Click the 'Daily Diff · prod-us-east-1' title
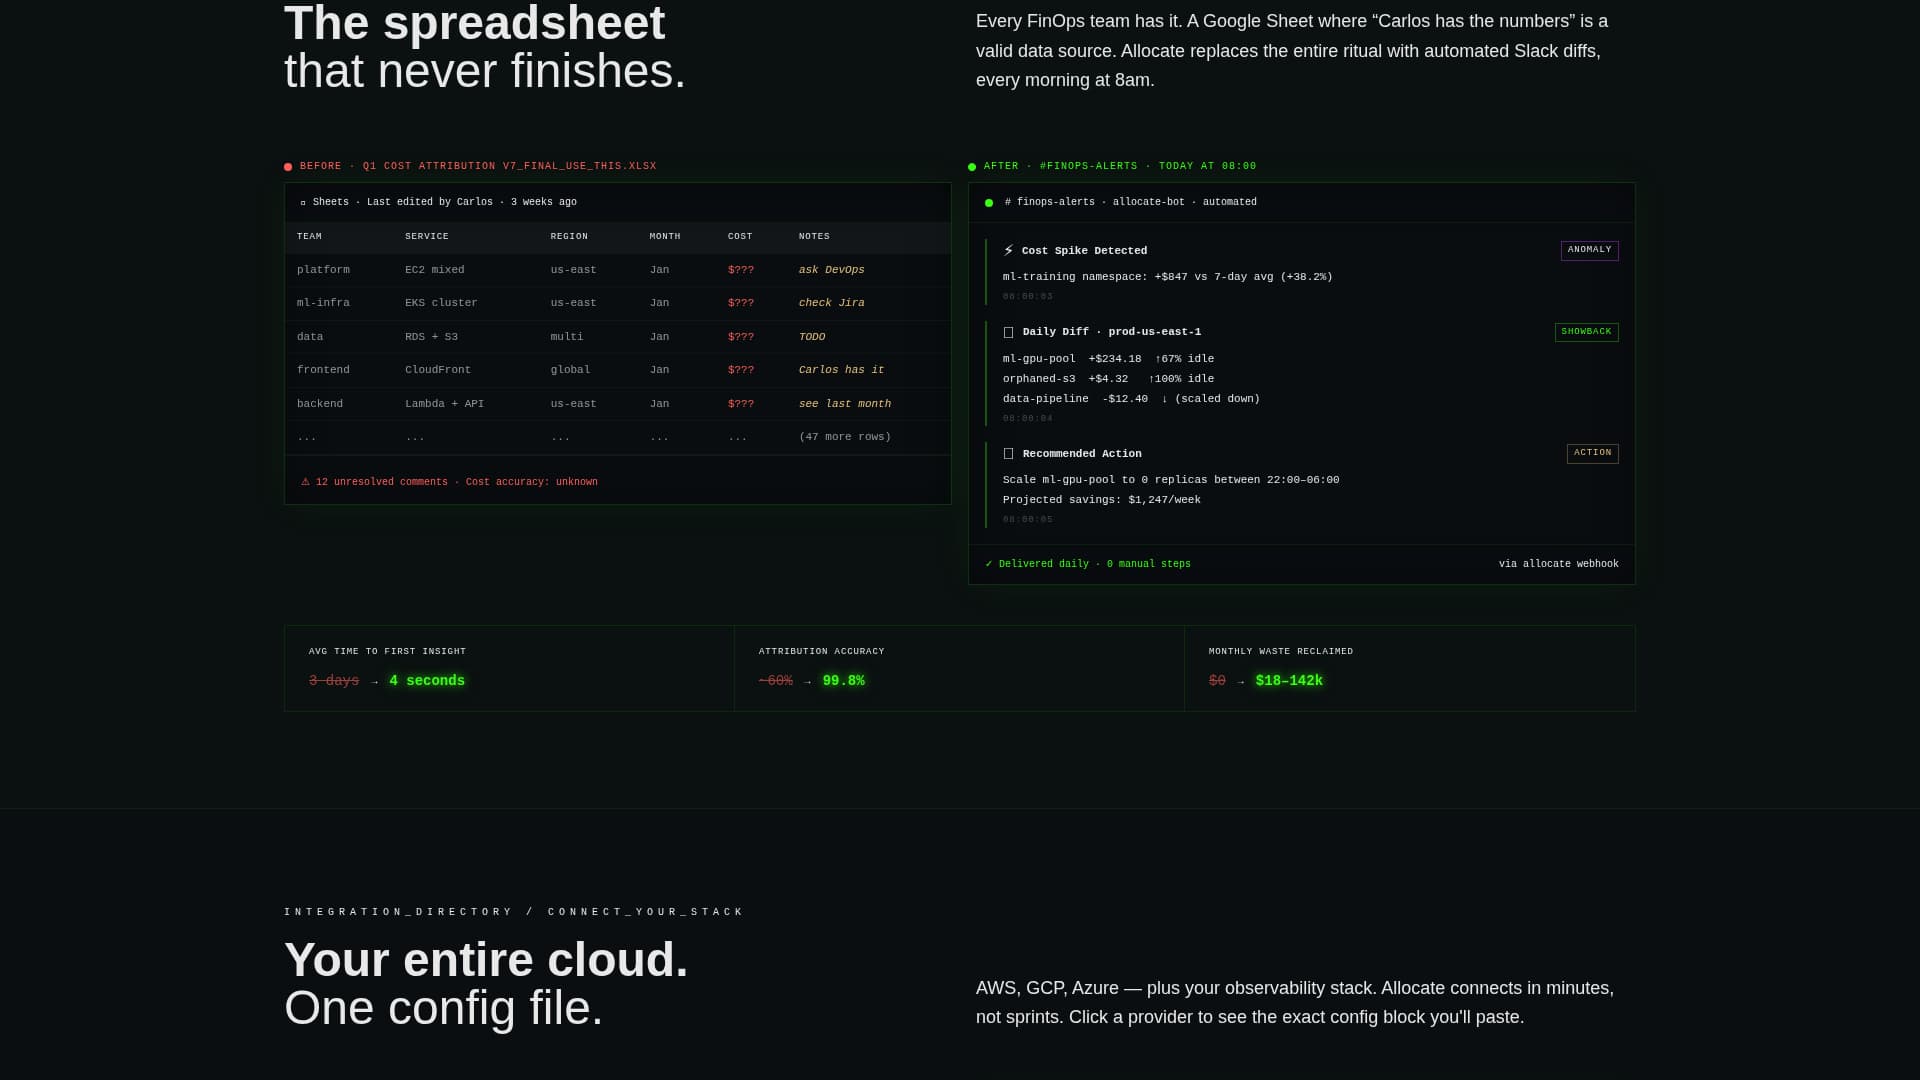The height and width of the screenshot is (1080, 1920). (1112, 332)
